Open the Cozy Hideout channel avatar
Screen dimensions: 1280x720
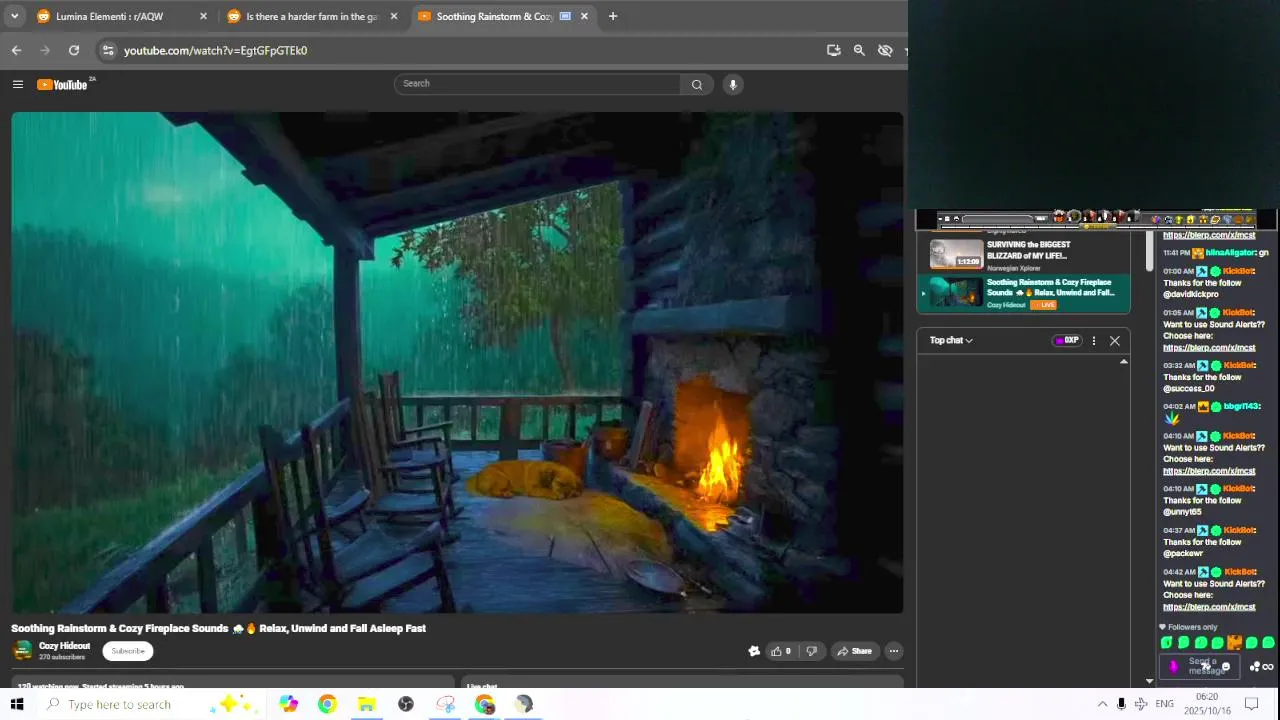22,651
